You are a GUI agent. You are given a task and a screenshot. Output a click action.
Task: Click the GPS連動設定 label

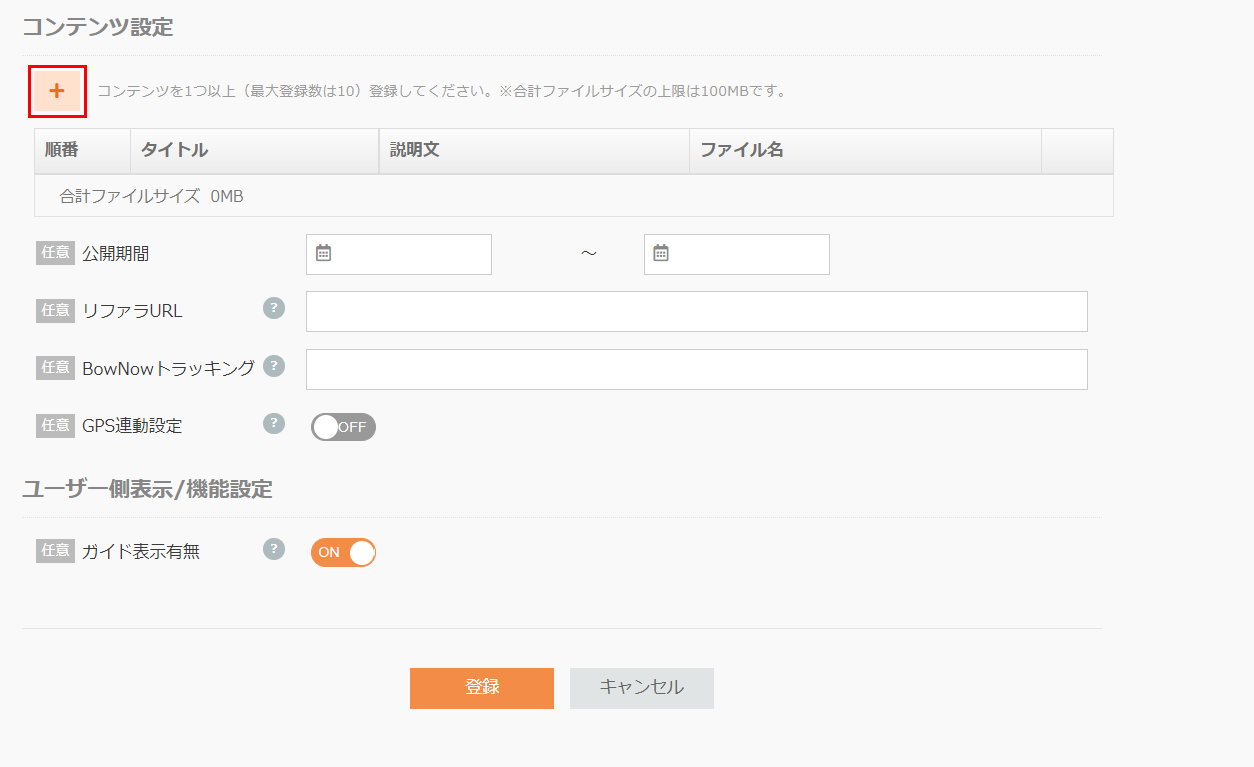[x=132, y=426]
